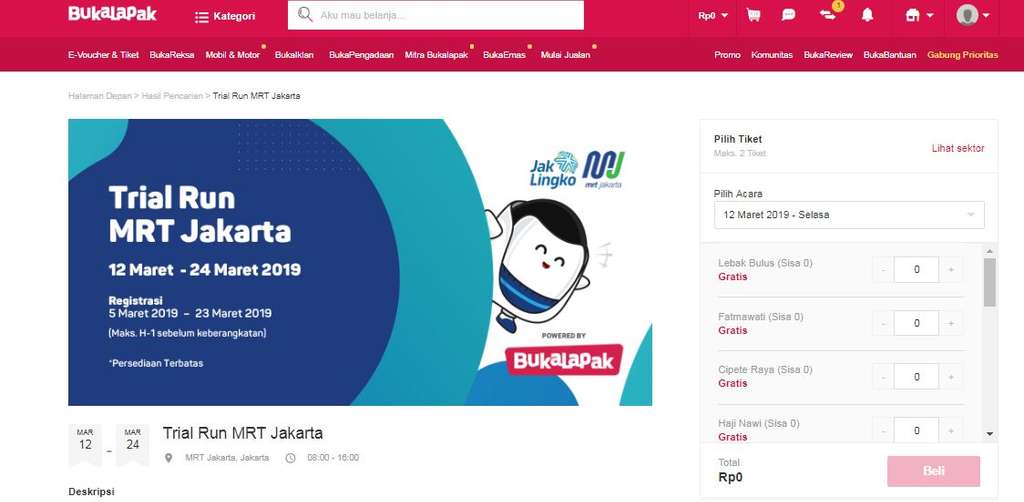Click Cipete Raya quantity field
Screen dimensions: 1024x502
pos(916,377)
